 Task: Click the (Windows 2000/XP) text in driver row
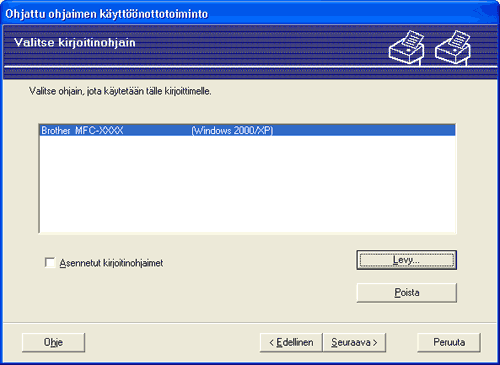232,130
